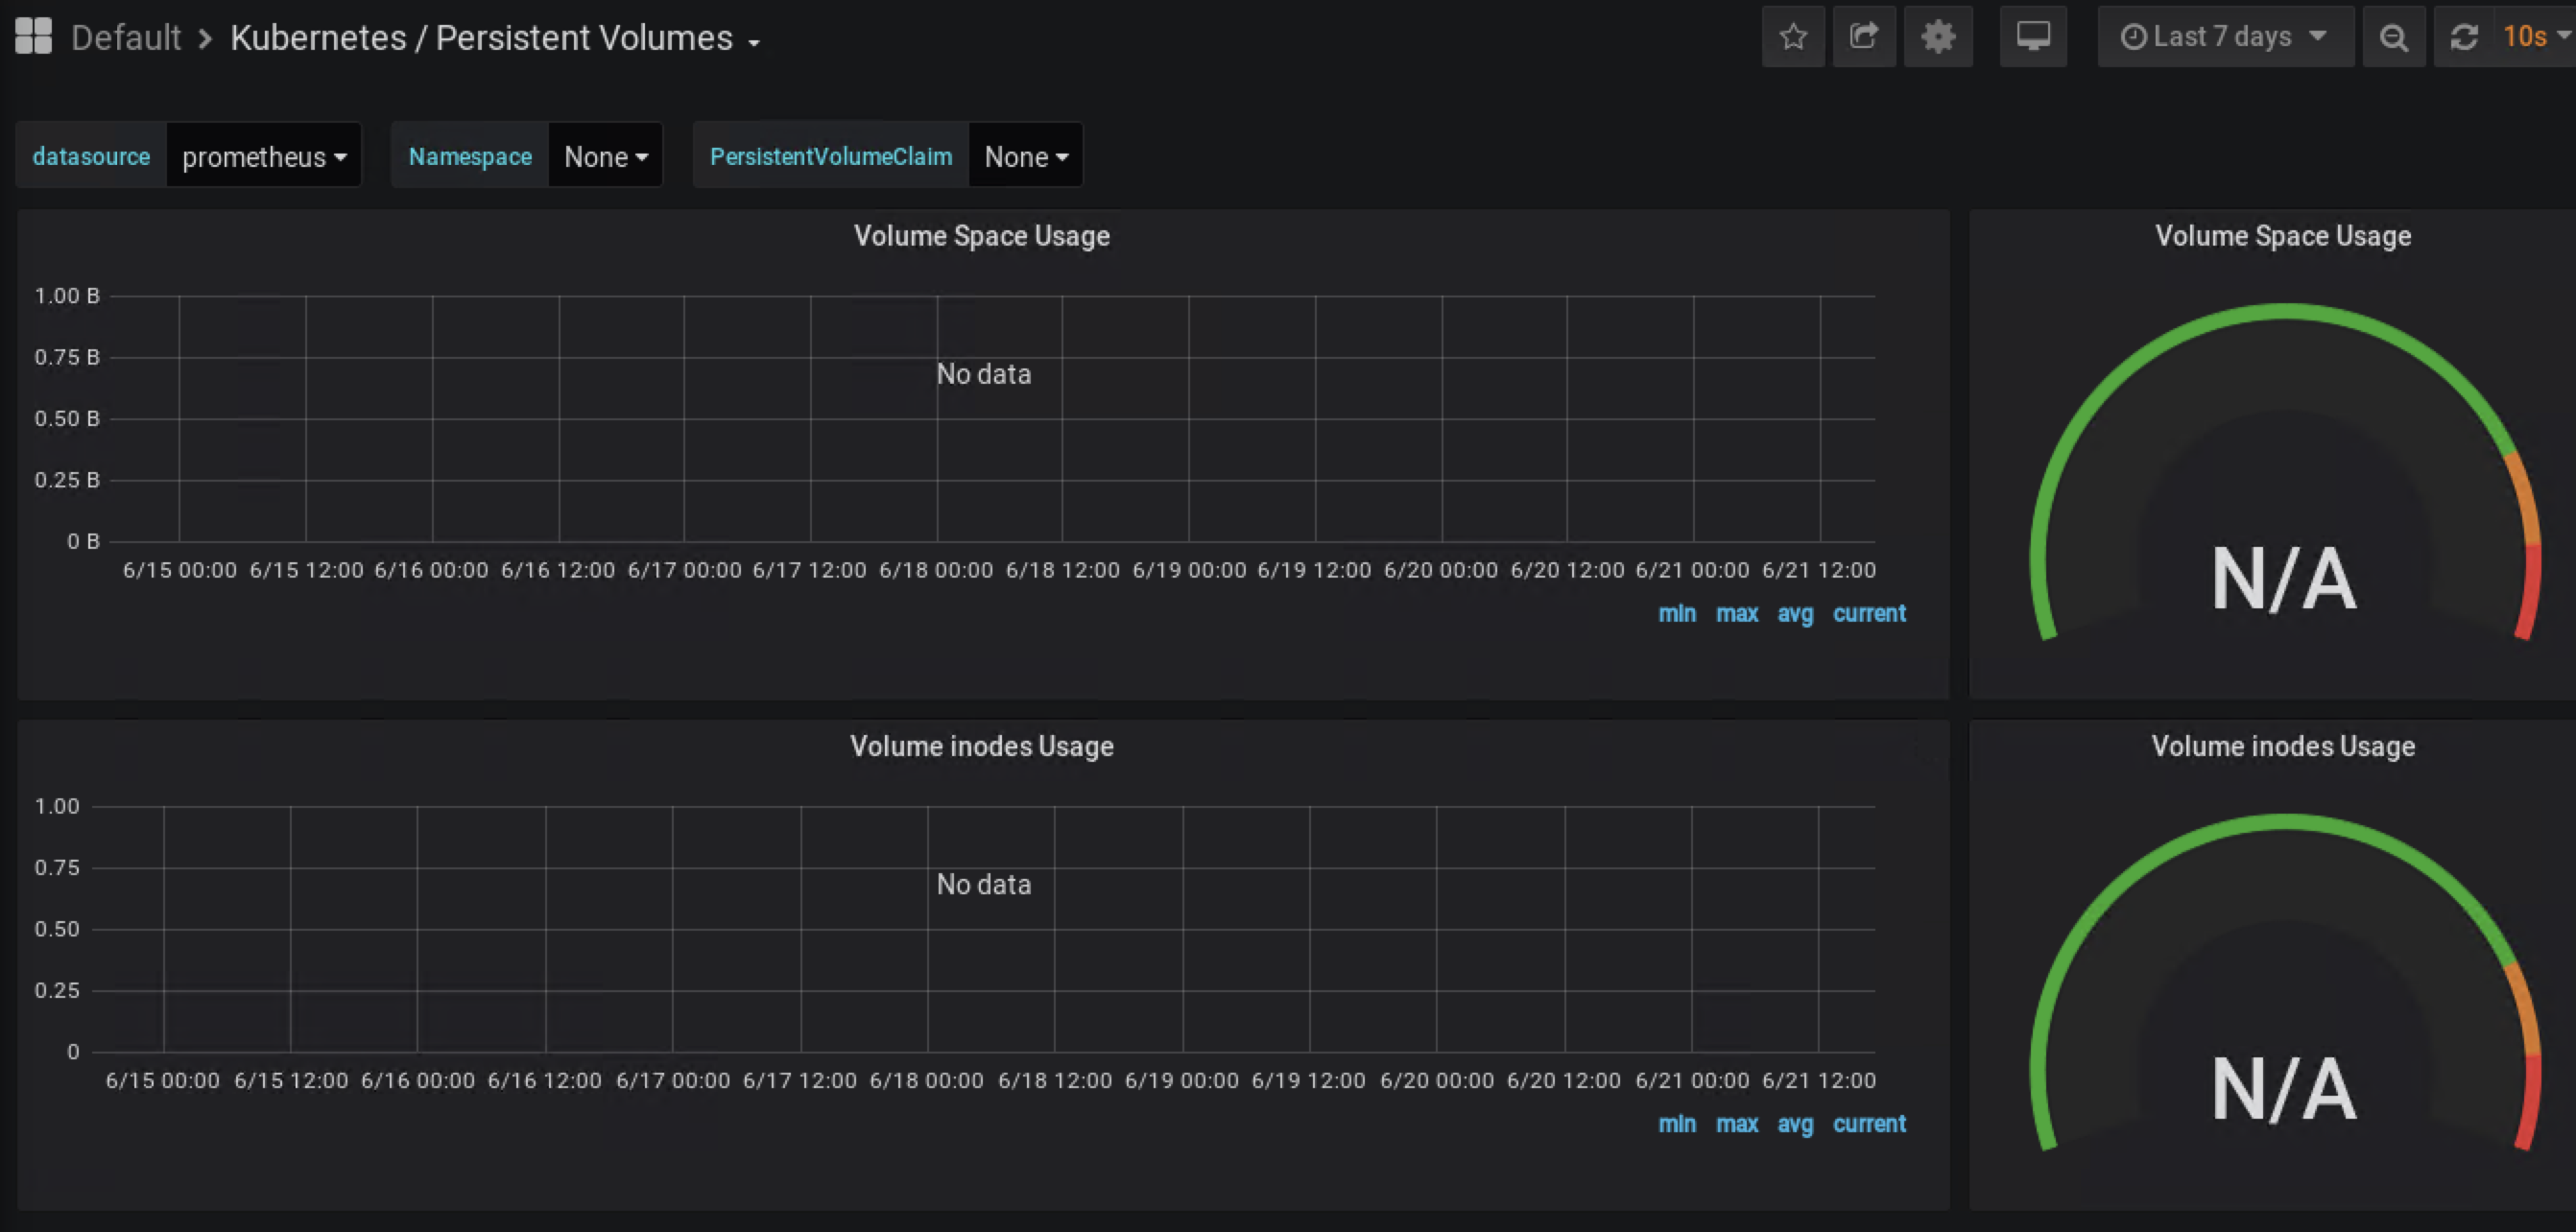This screenshot has width=2576, height=1232.
Task: Zoom out the time range with the magnifier
Action: (x=2394, y=37)
